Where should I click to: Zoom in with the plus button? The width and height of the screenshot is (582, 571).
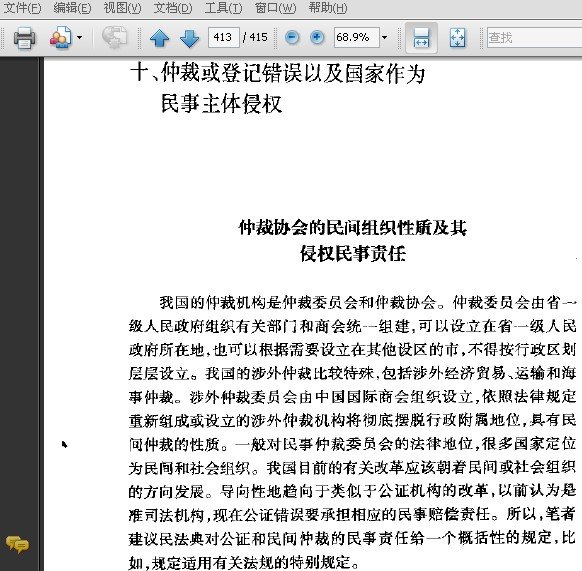[x=317, y=37]
